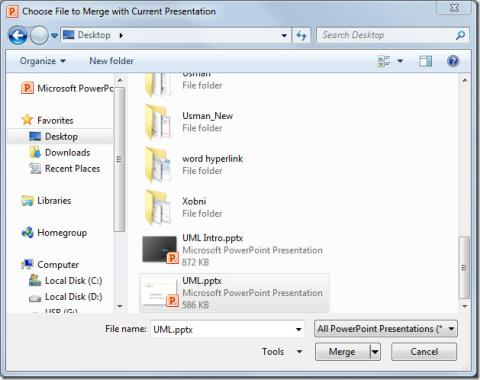Image resolution: width=480 pixels, height=380 pixels.
Task: Close the Choose File to Merge dialog
Action: [x=454, y=8]
